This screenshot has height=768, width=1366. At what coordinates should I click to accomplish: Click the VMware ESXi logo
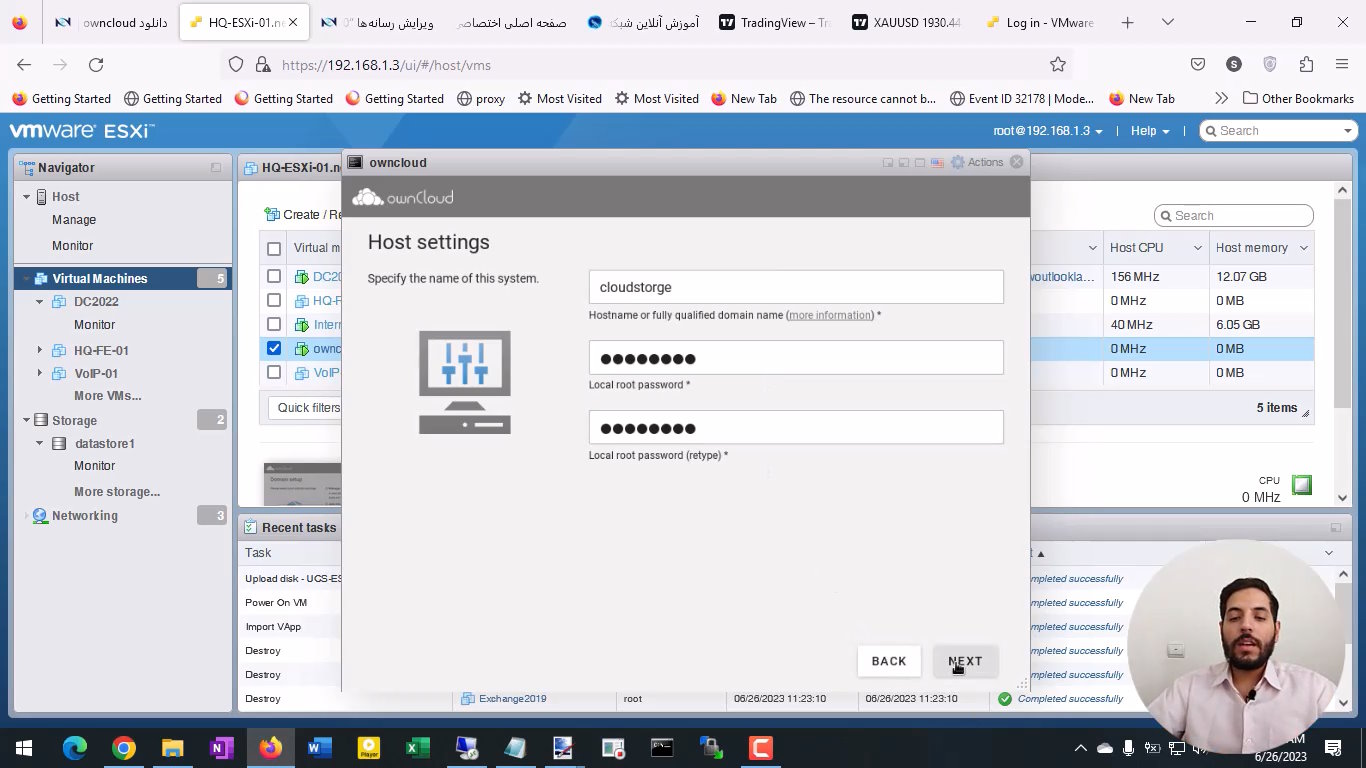(x=81, y=131)
